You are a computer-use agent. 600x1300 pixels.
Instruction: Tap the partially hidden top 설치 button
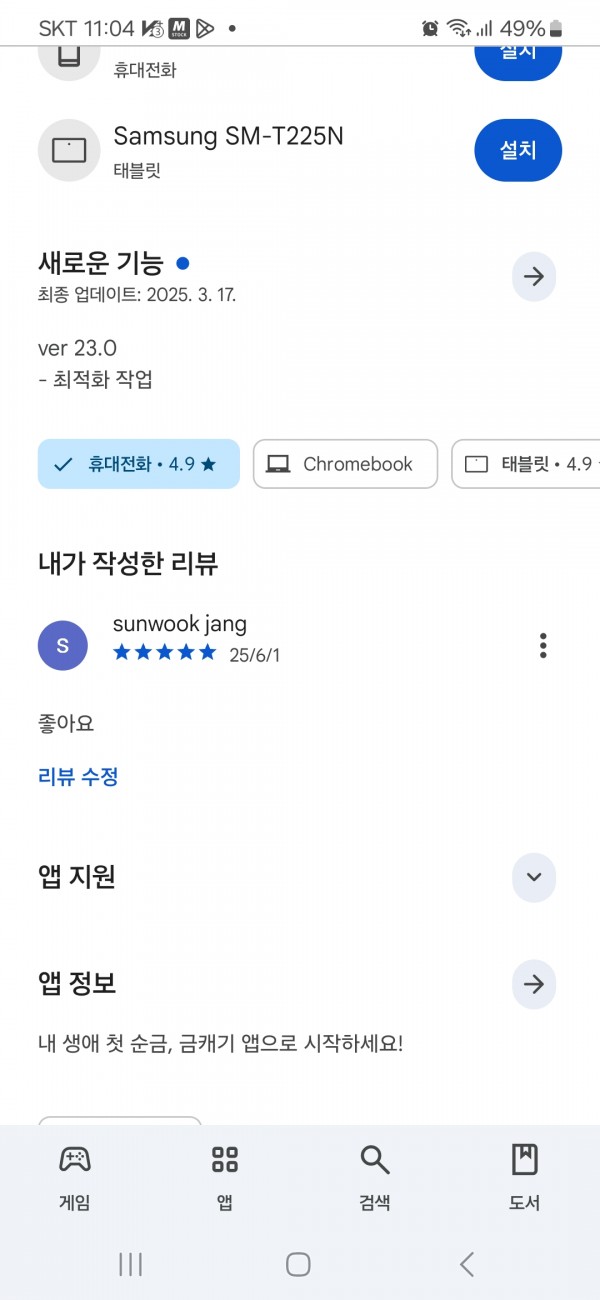point(518,62)
